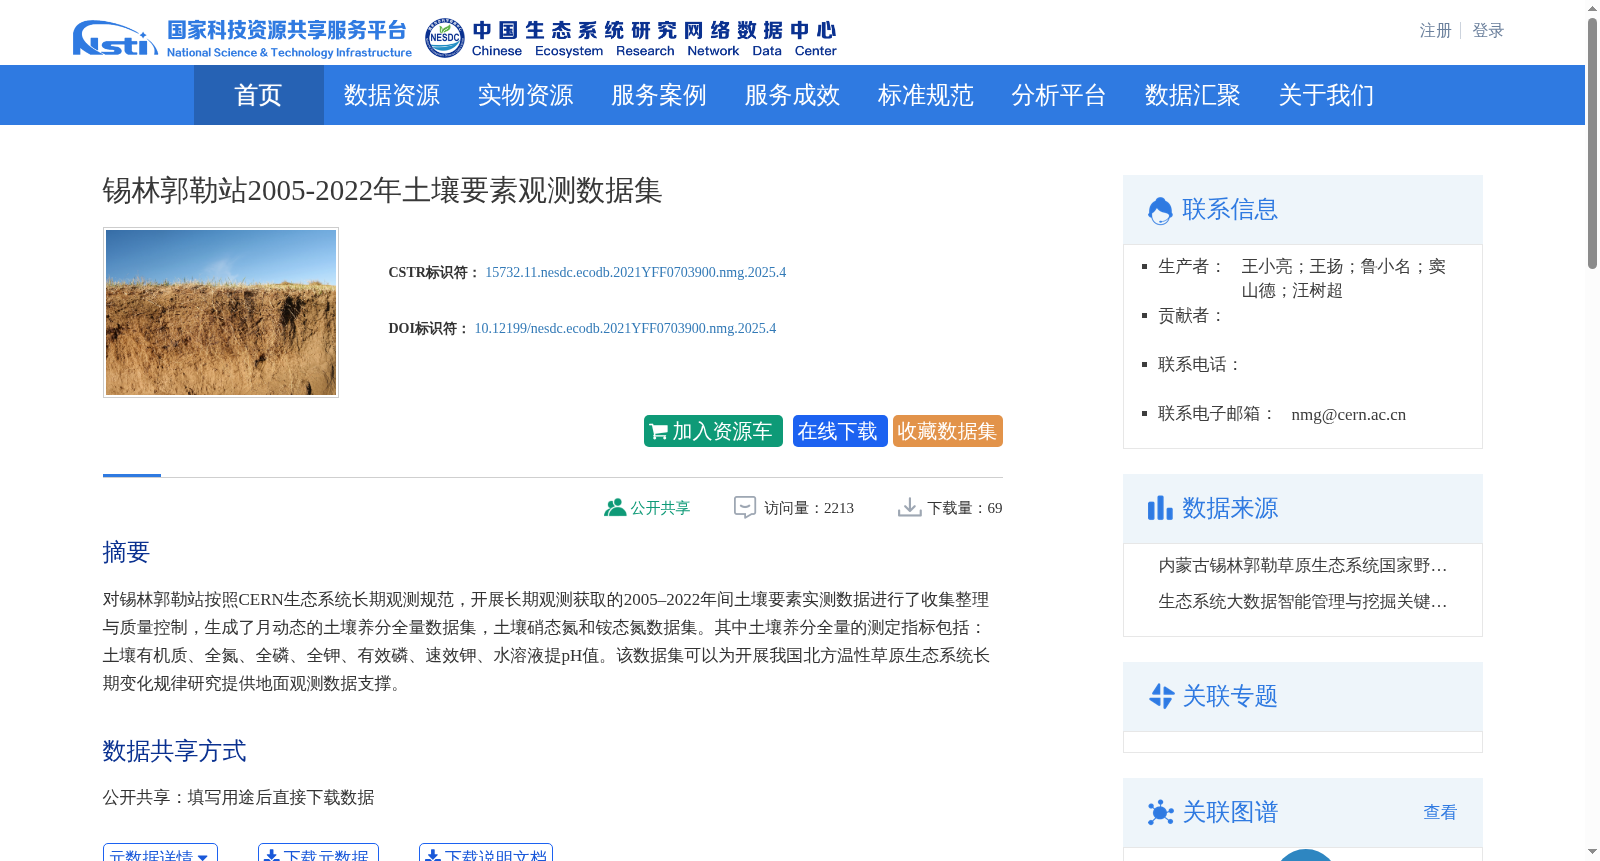This screenshot has width=1600, height=861.
Task: Open the CSTR identifier link
Action: 636,272
